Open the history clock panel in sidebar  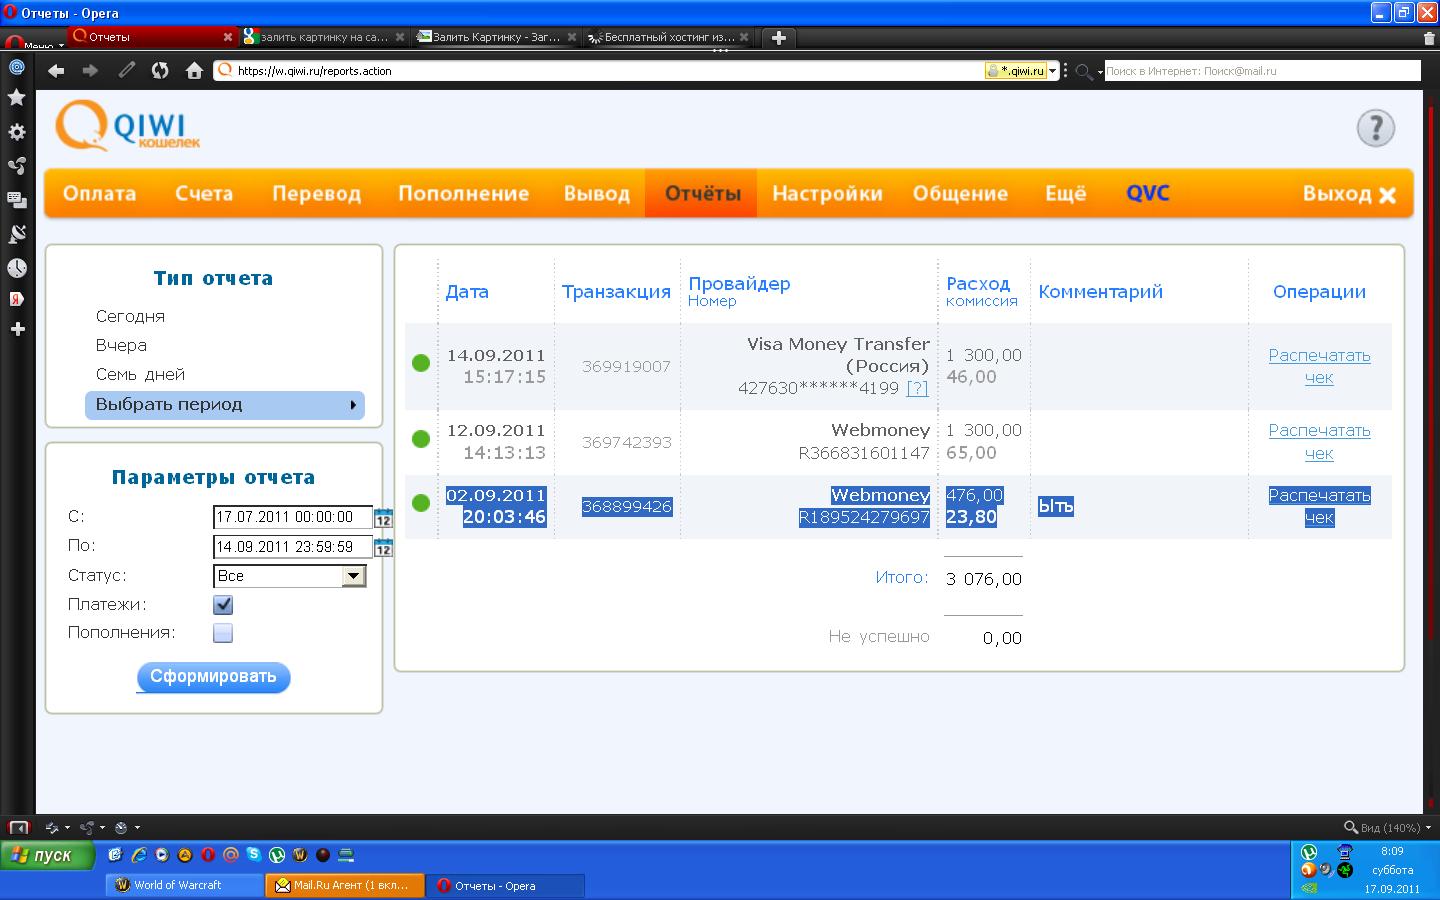click(x=17, y=268)
